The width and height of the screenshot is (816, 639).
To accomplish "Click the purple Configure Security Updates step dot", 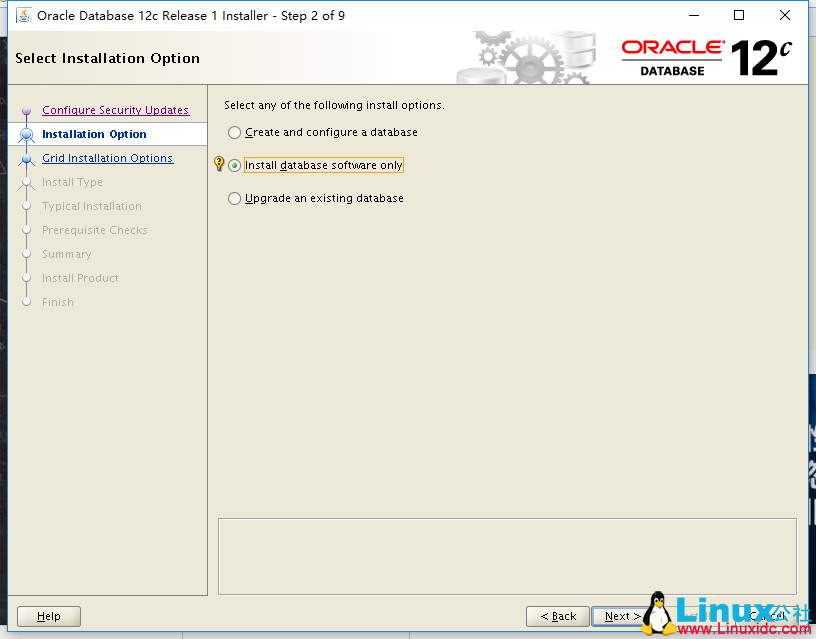I will pyautogui.click(x=26, y=109).
